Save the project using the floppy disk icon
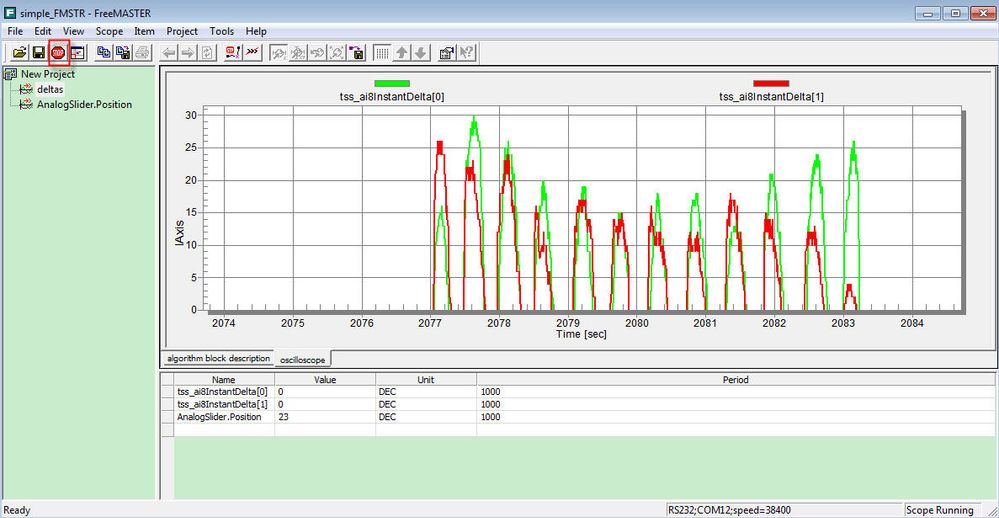Viewport: 999px width, 518px height. tap(38, 52)
